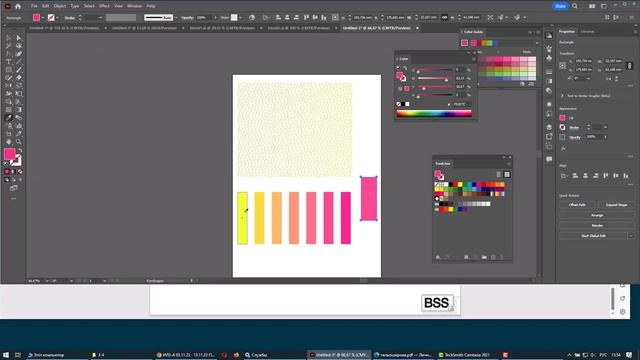Set paint type to Color in toolbar

(x=7, y=172)
